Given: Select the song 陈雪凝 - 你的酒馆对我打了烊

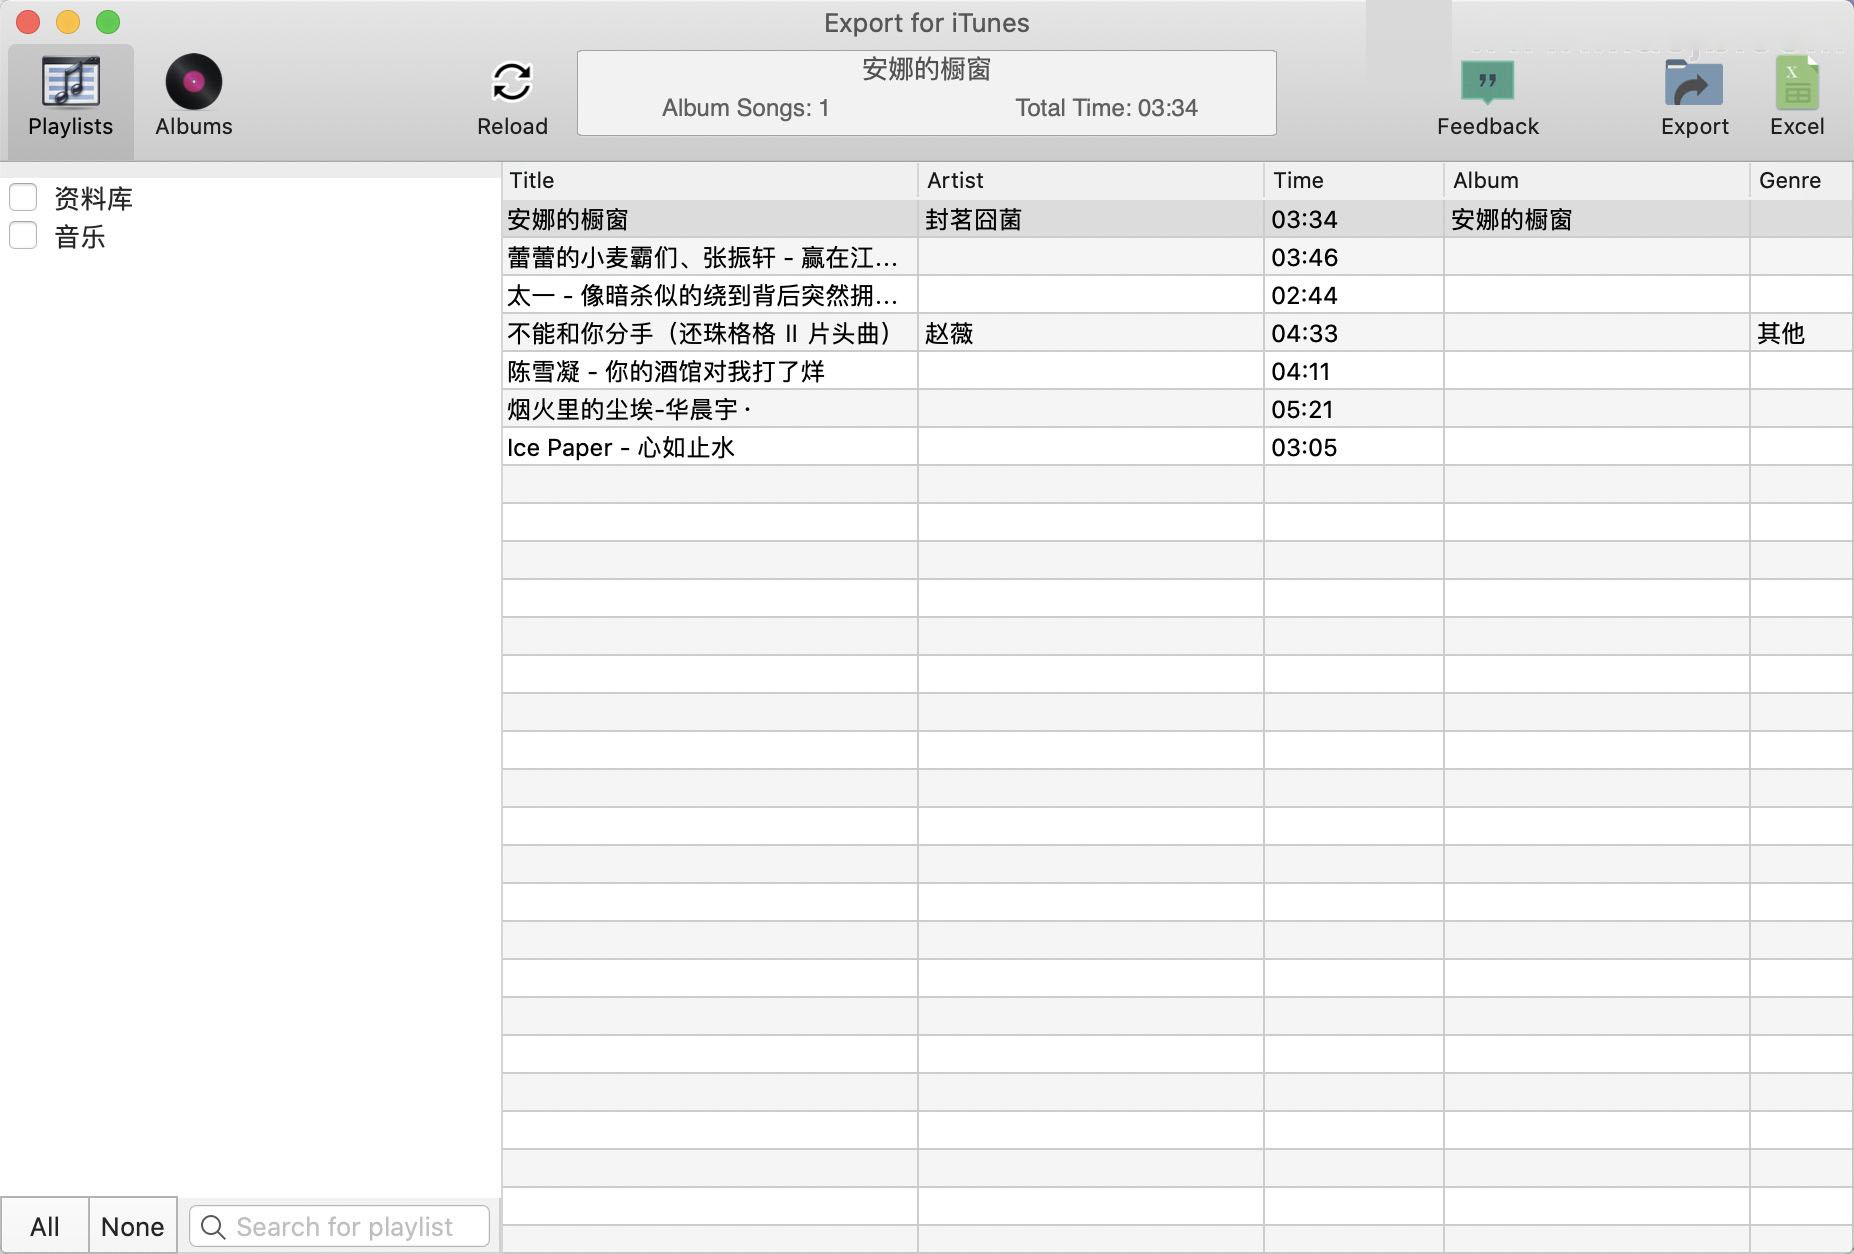Looking at the screenshot, I should [1177, 371].
